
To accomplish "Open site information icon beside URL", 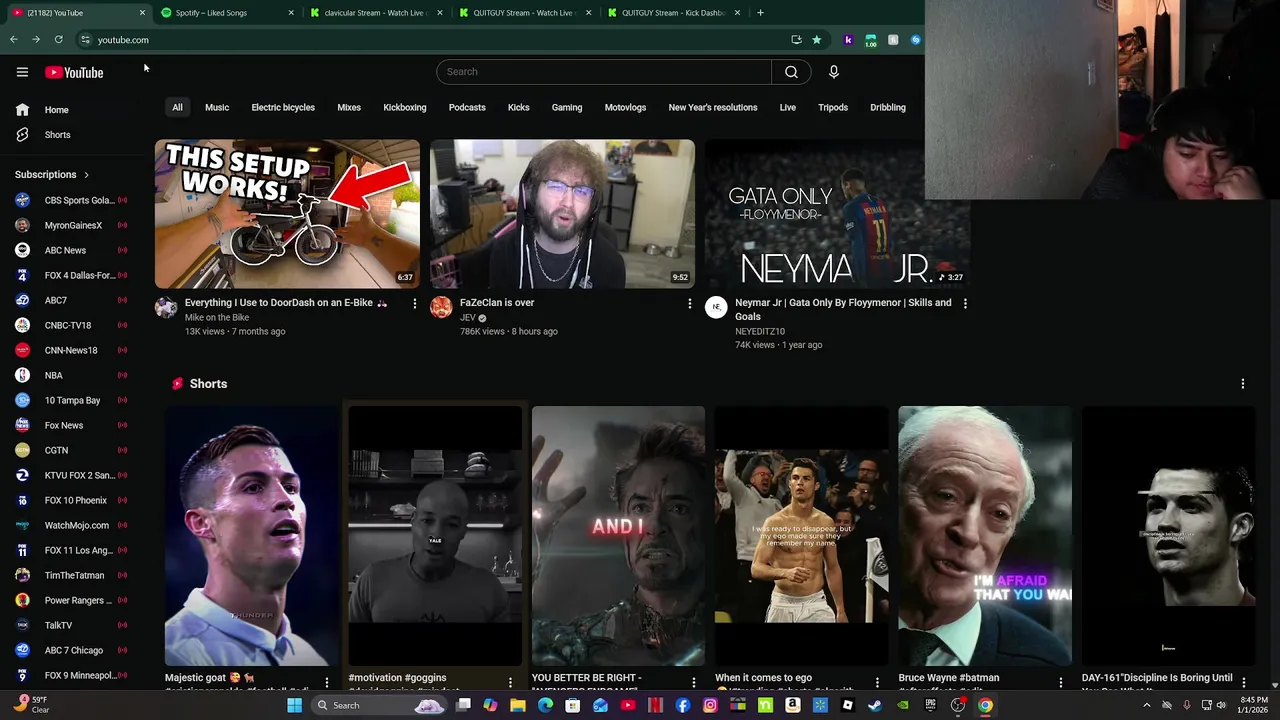I will click(x=85, y=40).
